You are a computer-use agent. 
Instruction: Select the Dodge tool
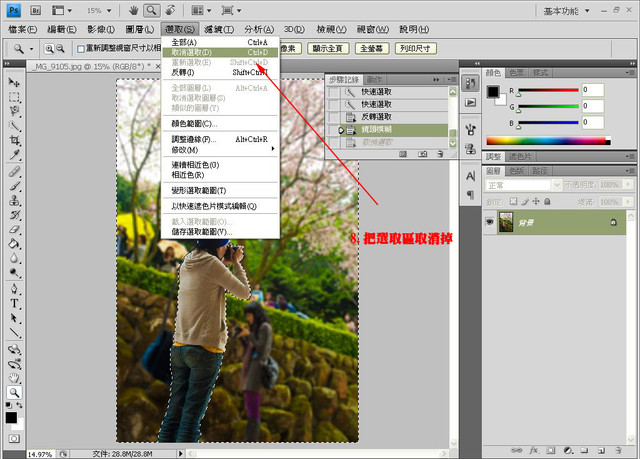click(x=14, y=273)
